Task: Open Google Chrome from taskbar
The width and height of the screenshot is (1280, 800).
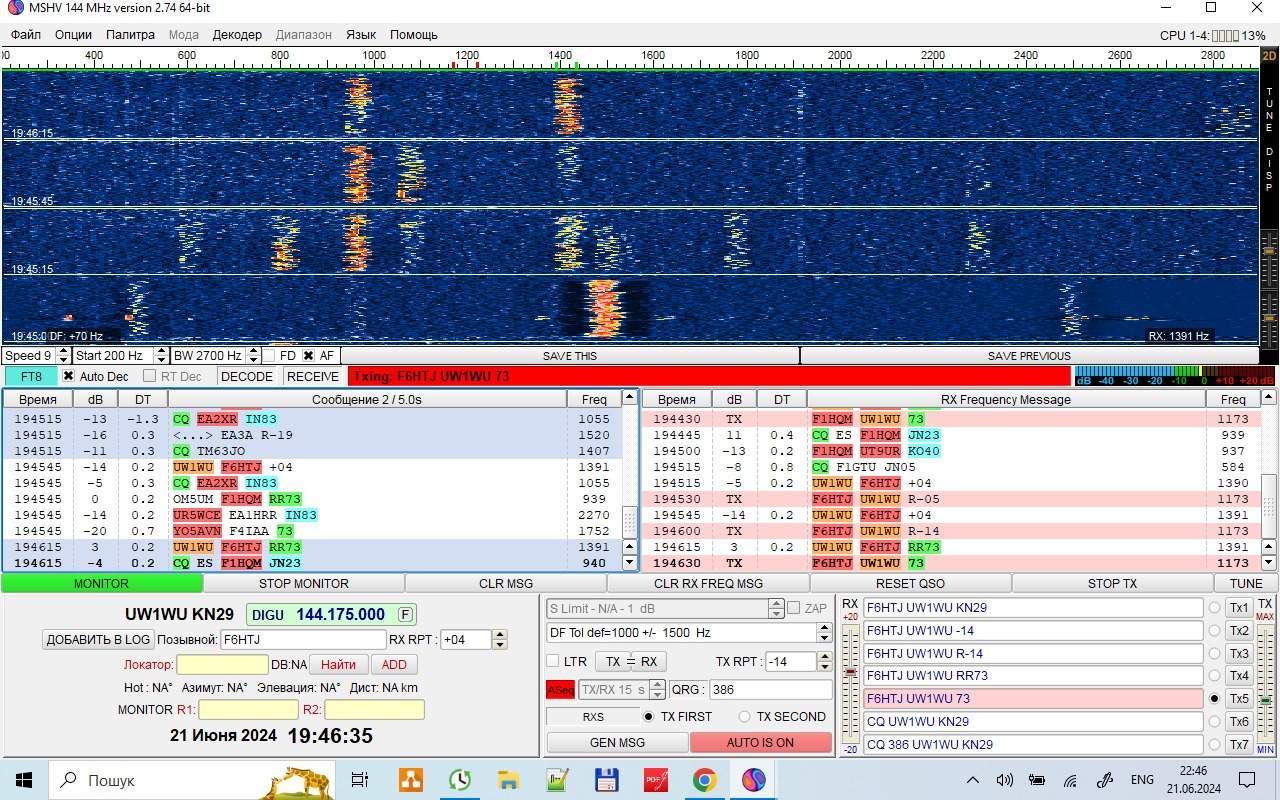Action: click(704, 780)
